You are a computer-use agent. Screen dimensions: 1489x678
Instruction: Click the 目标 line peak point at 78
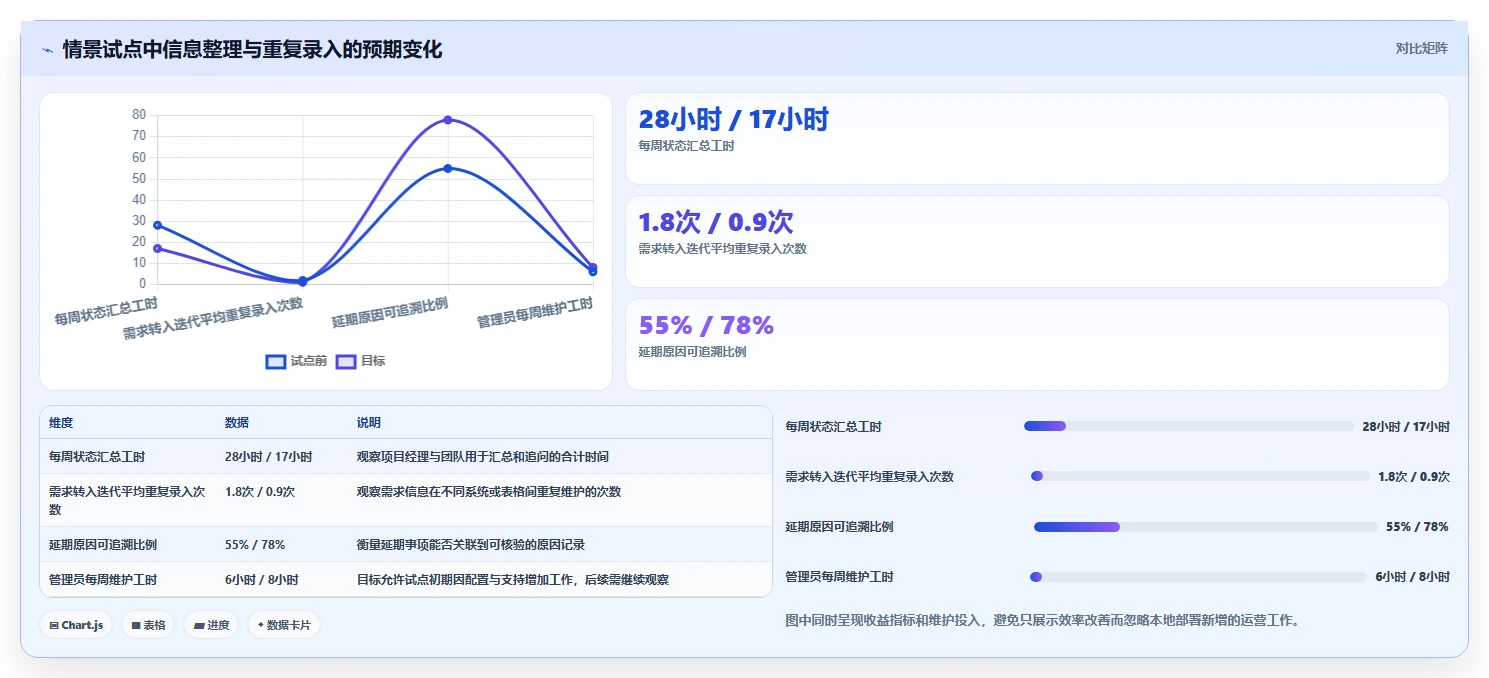pos(448,120)
